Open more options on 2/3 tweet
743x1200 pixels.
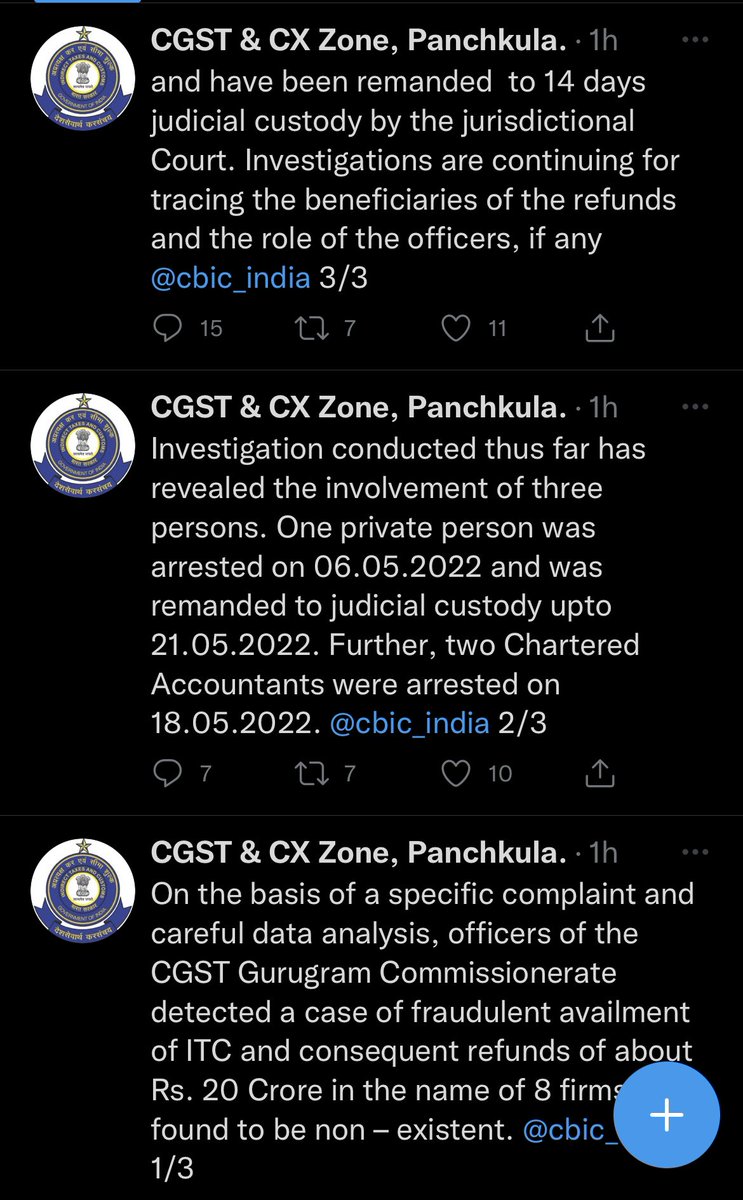click(695, 407)
